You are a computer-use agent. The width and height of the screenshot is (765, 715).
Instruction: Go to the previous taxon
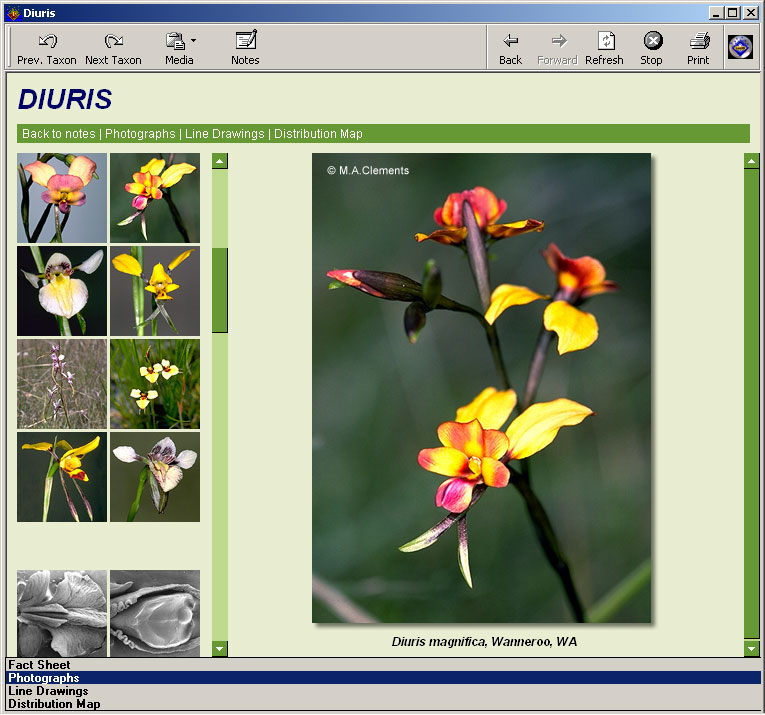47,48
